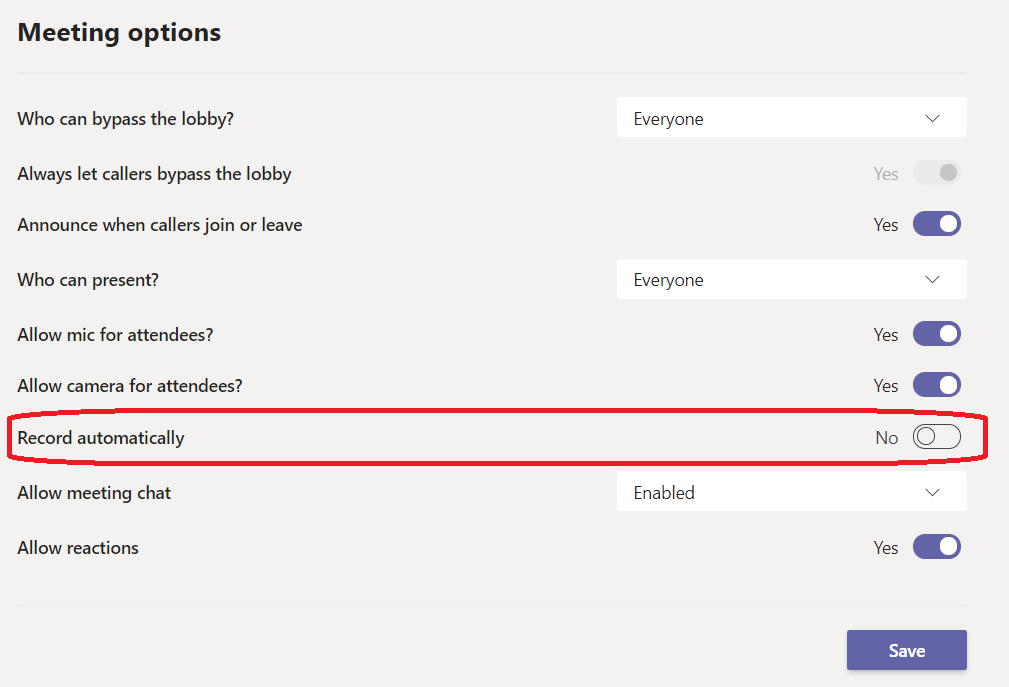The height and width of the screenshot is (687, 1009).
Task: Click the 'Allow meeting chat' label text
Action: click(x=94, y=492)
